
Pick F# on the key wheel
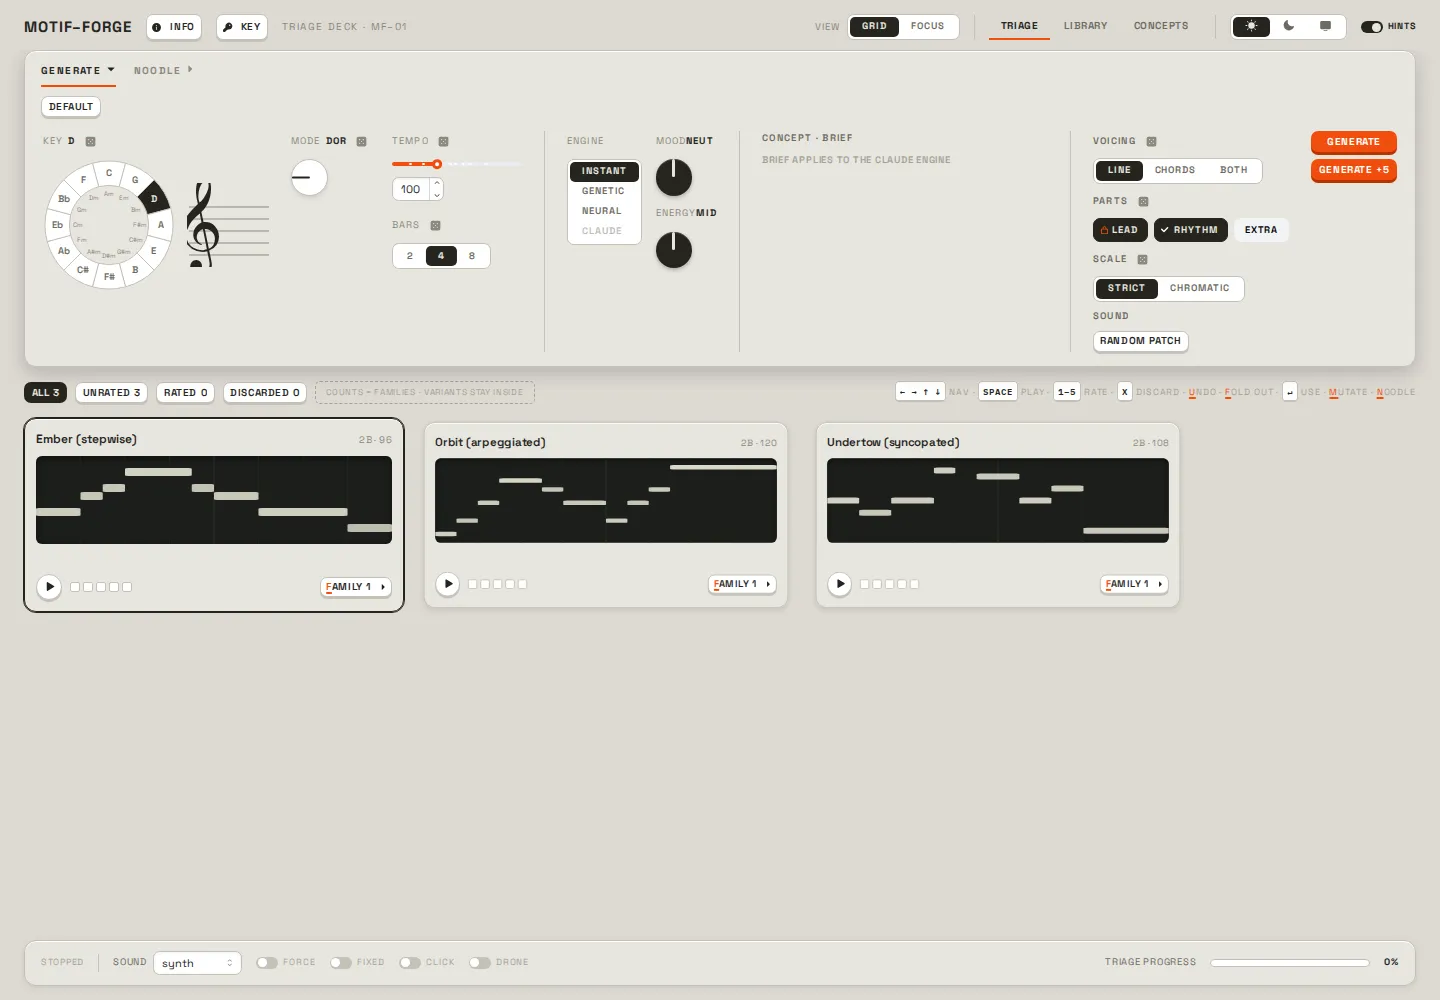point(109,277)
